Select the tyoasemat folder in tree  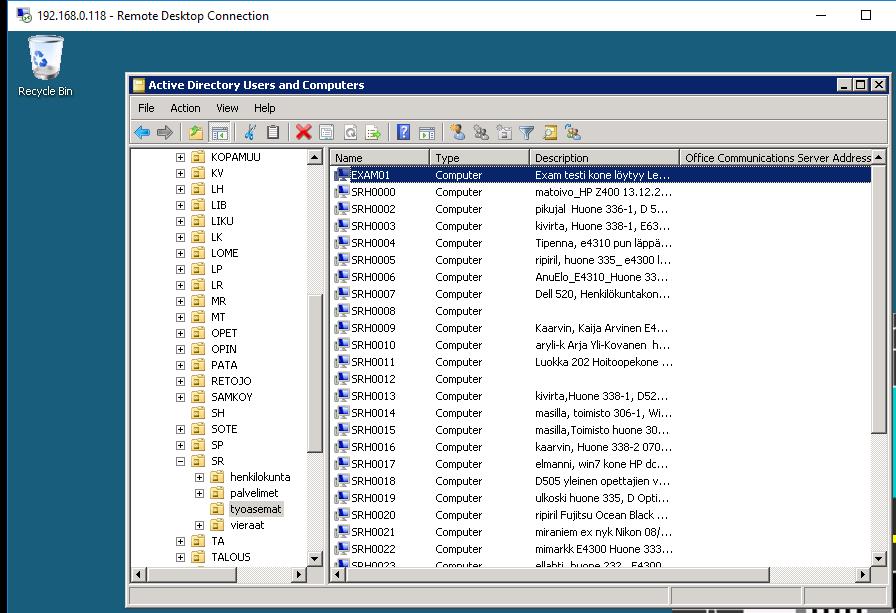coord(255,509)
